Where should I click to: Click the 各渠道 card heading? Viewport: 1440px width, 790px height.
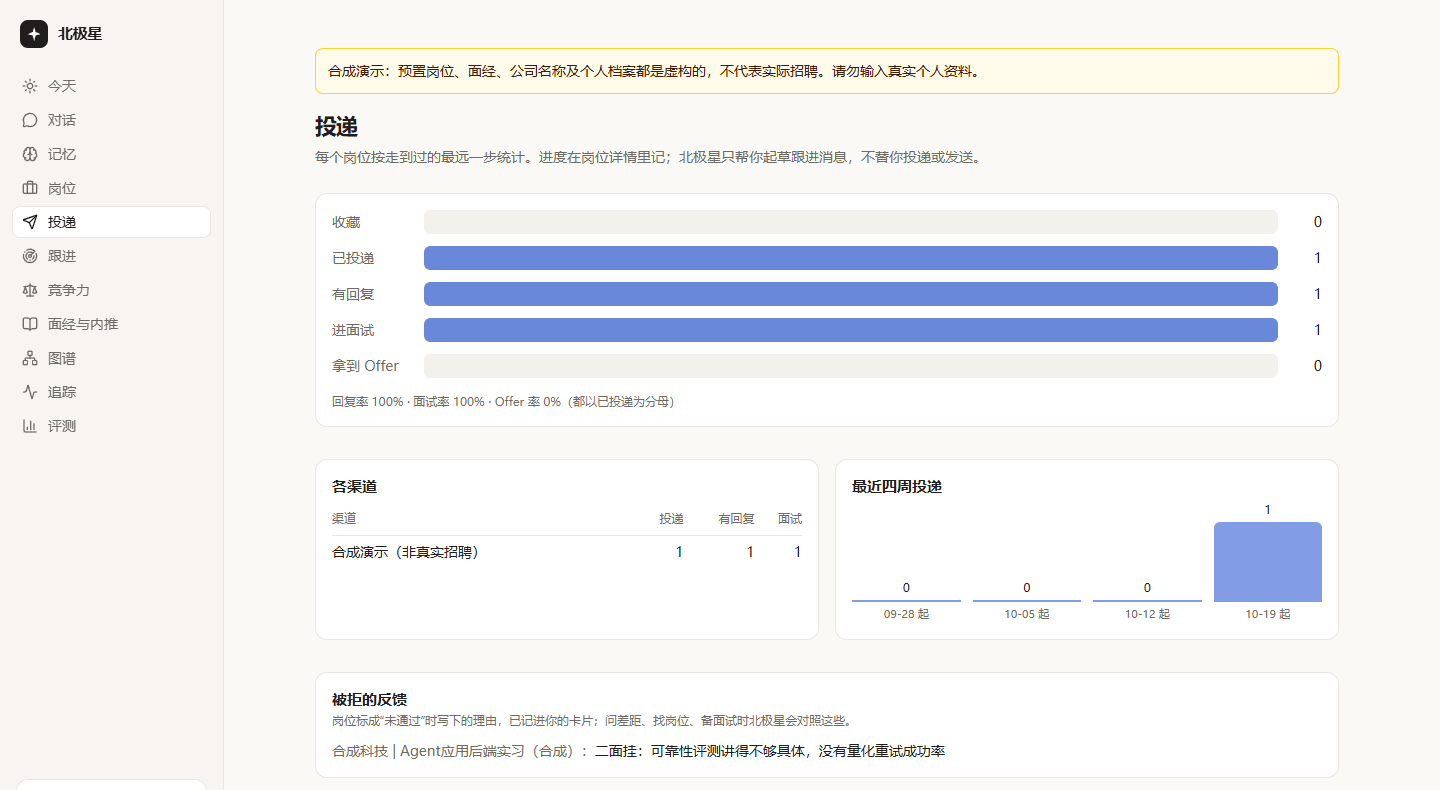(x=354, y=487)
